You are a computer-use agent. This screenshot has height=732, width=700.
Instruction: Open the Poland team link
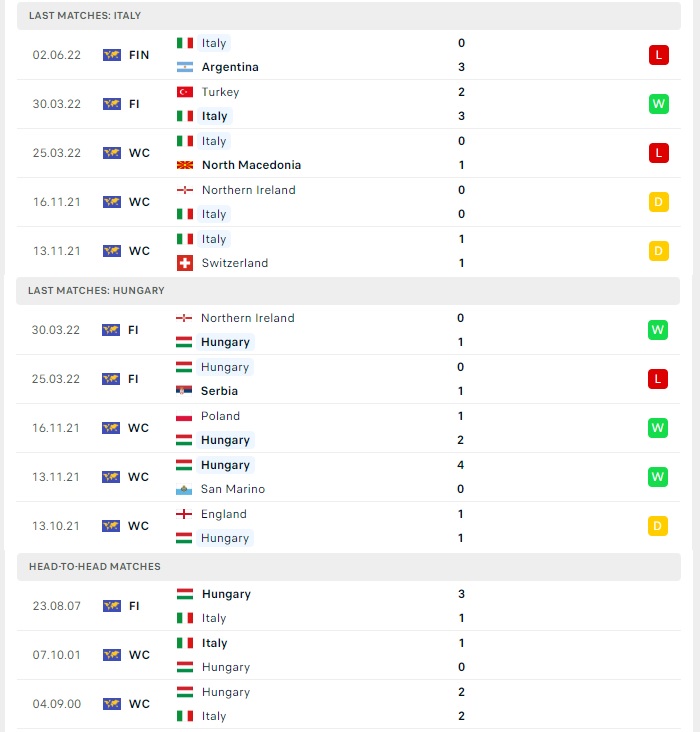pos(220,416)
